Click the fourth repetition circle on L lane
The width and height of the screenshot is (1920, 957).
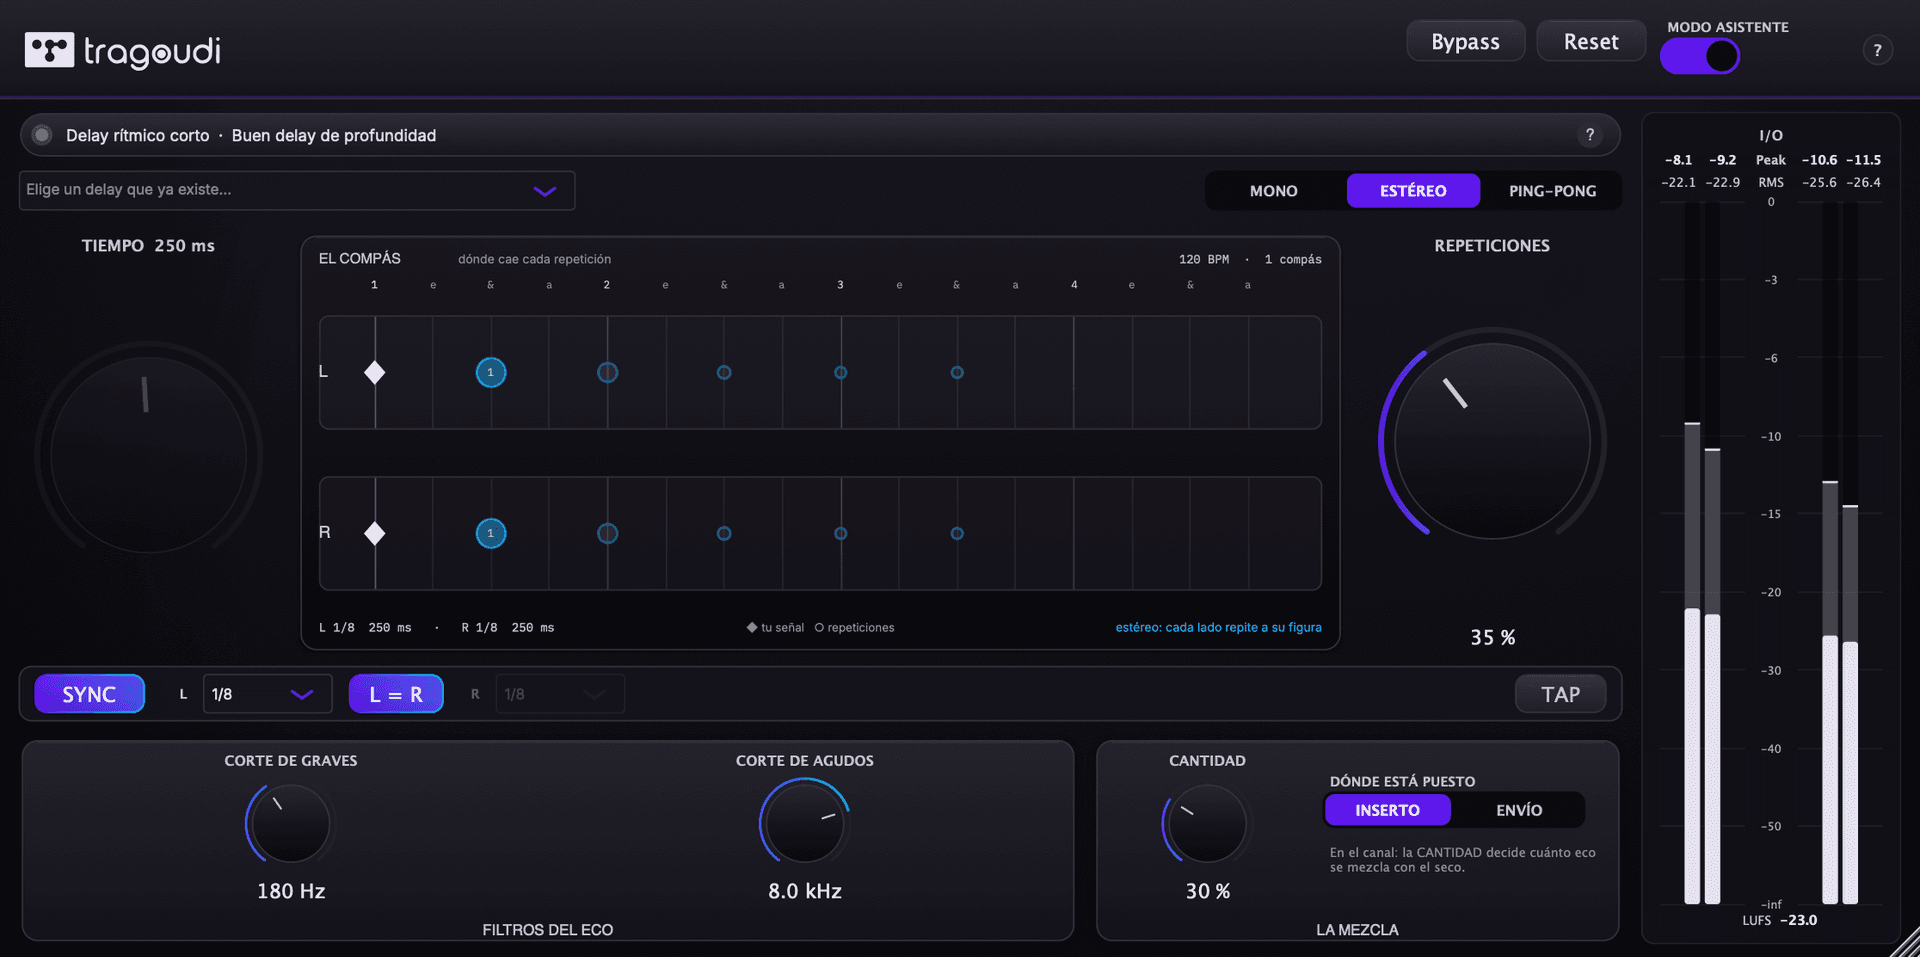click(x=841, y=372)
